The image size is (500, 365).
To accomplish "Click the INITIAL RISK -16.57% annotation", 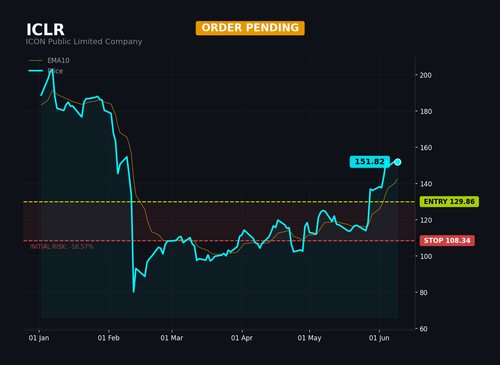I will pyautogui.click(x=62, y=247).
